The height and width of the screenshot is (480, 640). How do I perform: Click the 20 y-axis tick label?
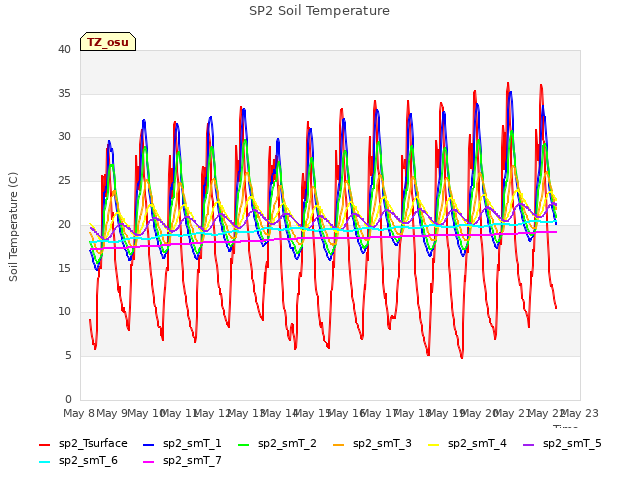tap(64, 224)
